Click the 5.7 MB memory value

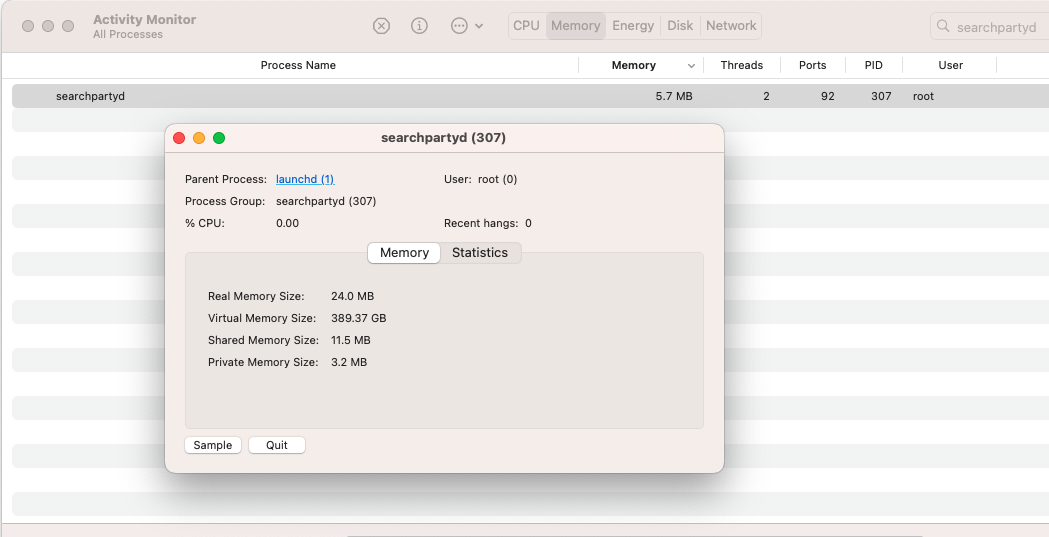674,96
